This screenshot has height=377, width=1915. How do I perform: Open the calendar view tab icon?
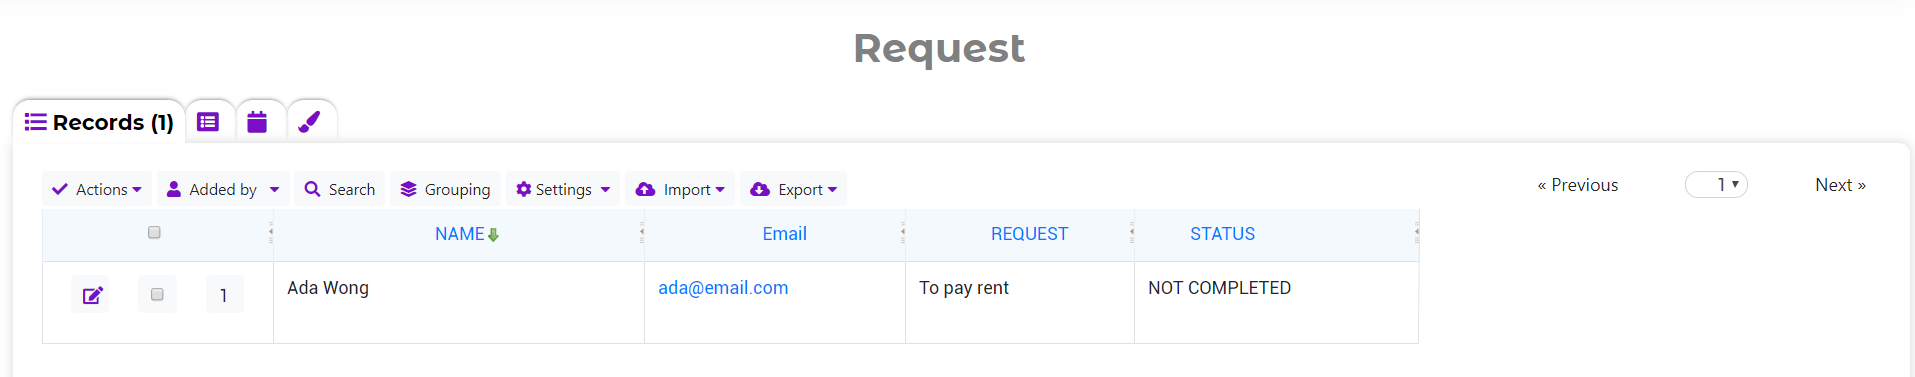tap(257, 122)
